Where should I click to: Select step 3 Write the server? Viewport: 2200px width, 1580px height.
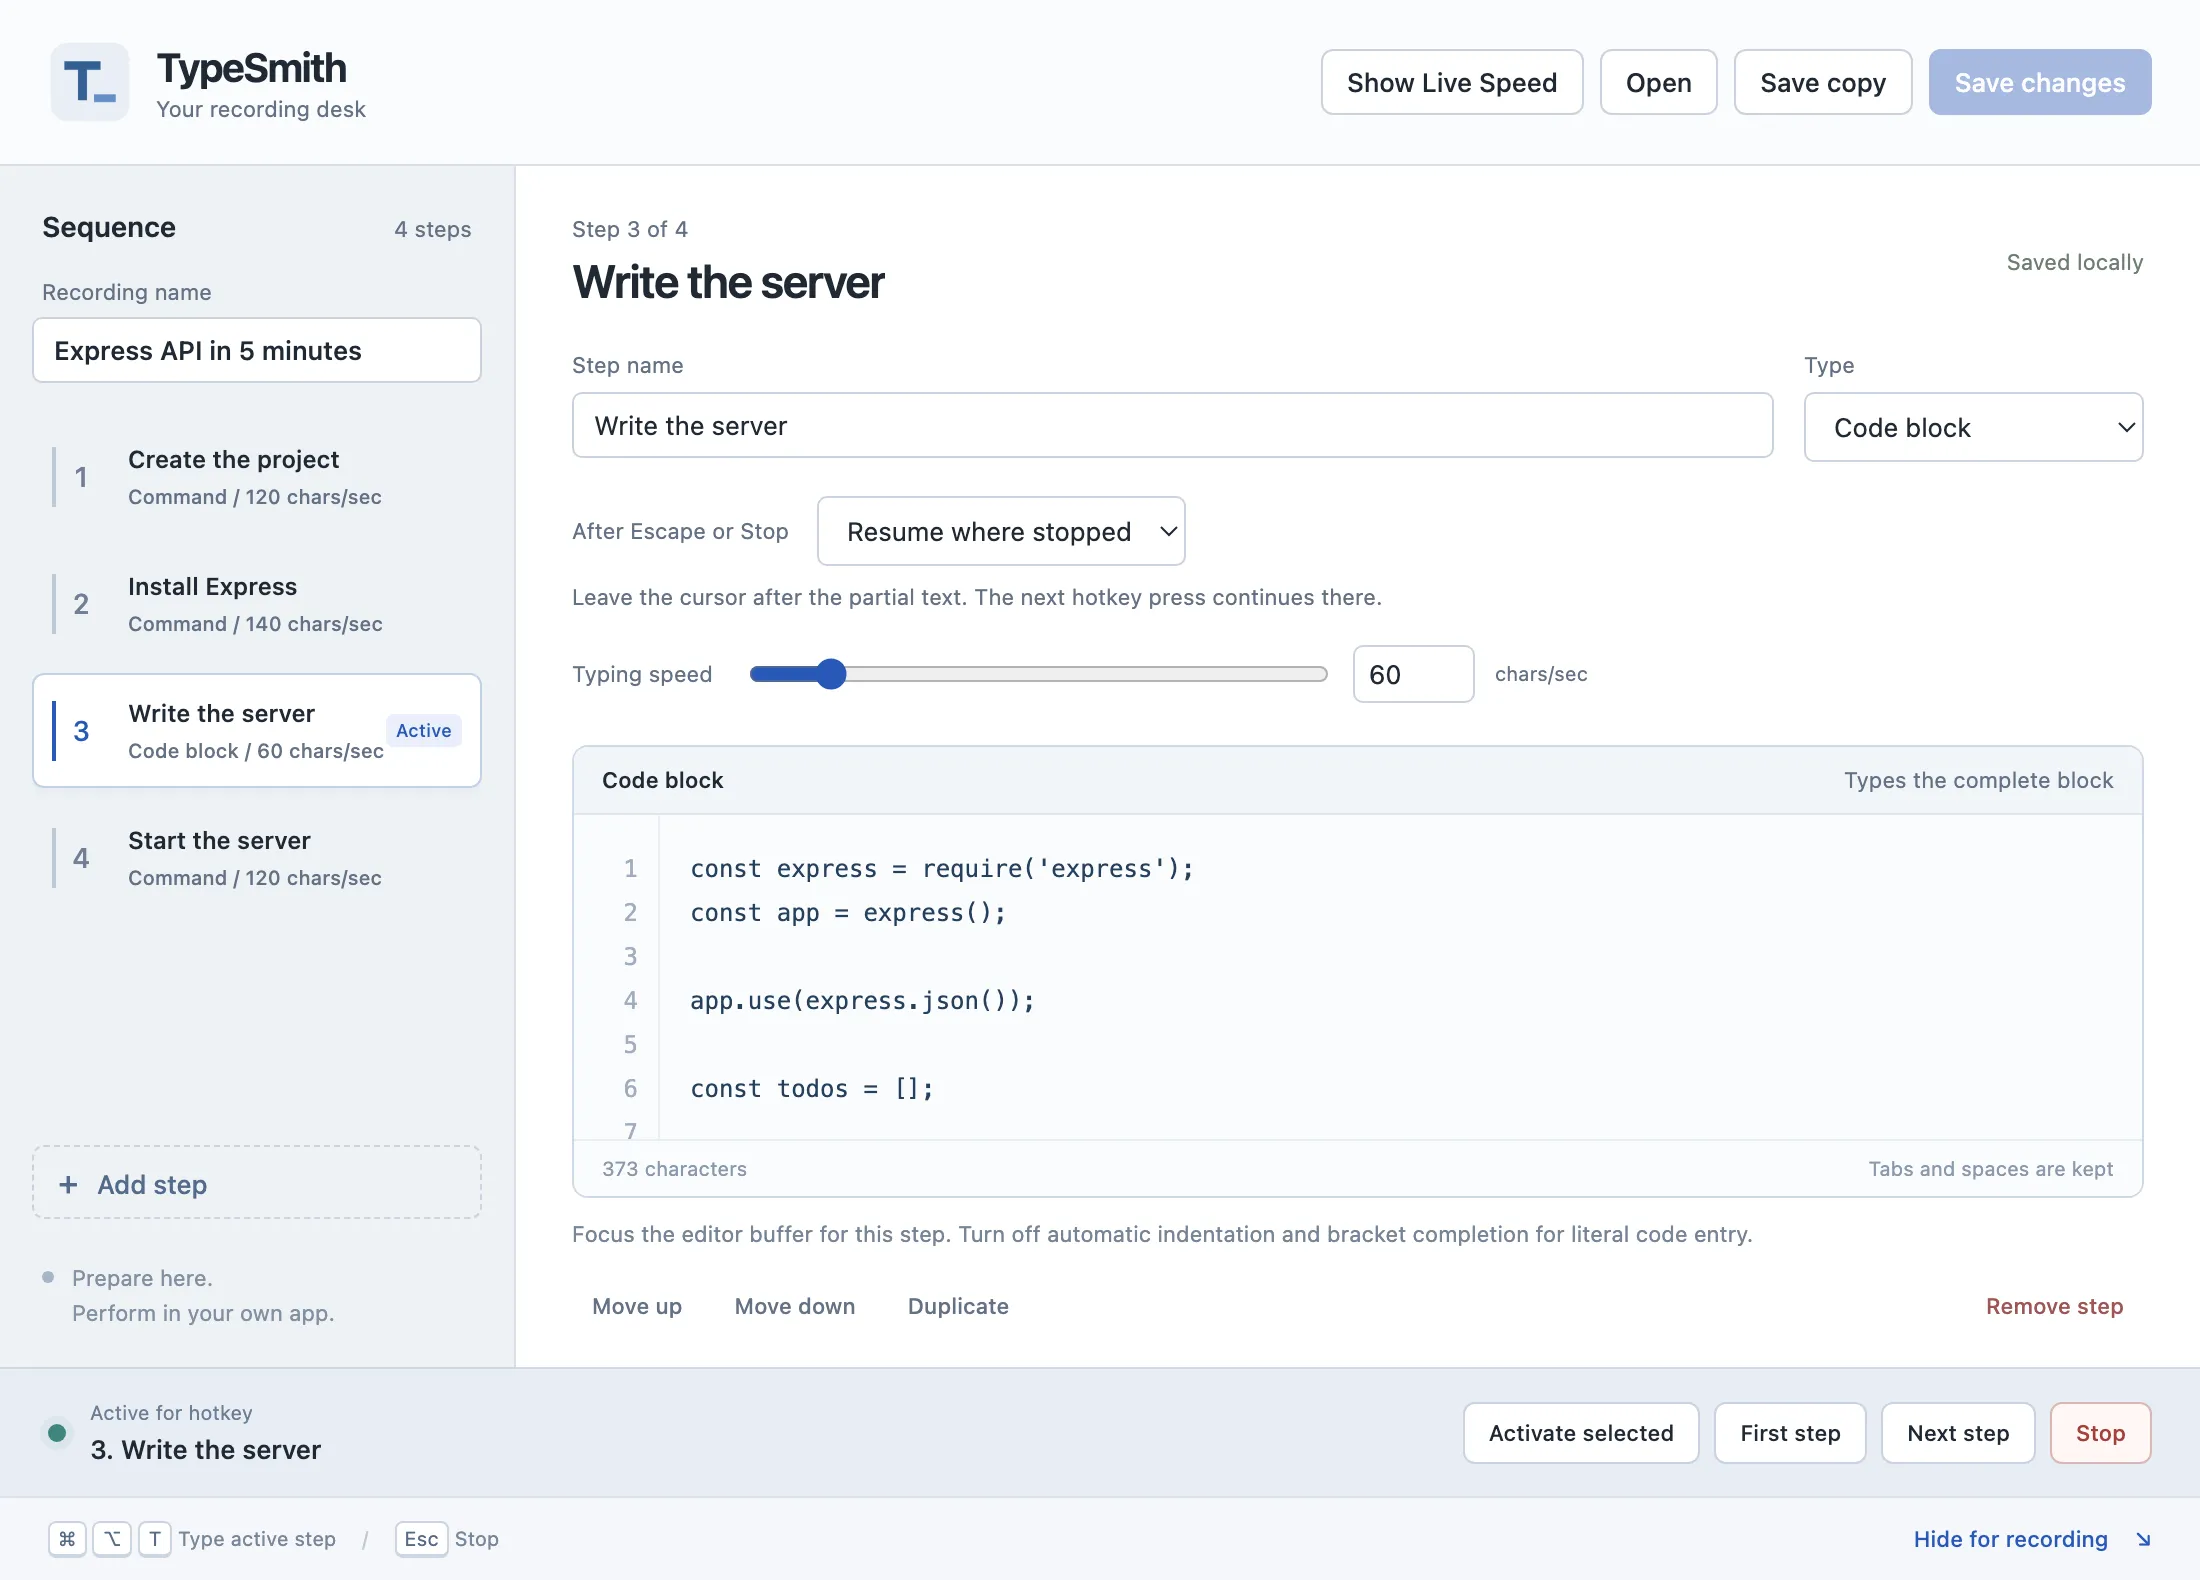click(x=257, y=730)
